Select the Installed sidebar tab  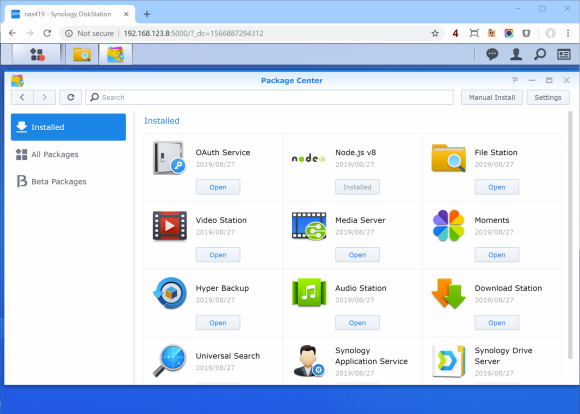pos(68,127)
